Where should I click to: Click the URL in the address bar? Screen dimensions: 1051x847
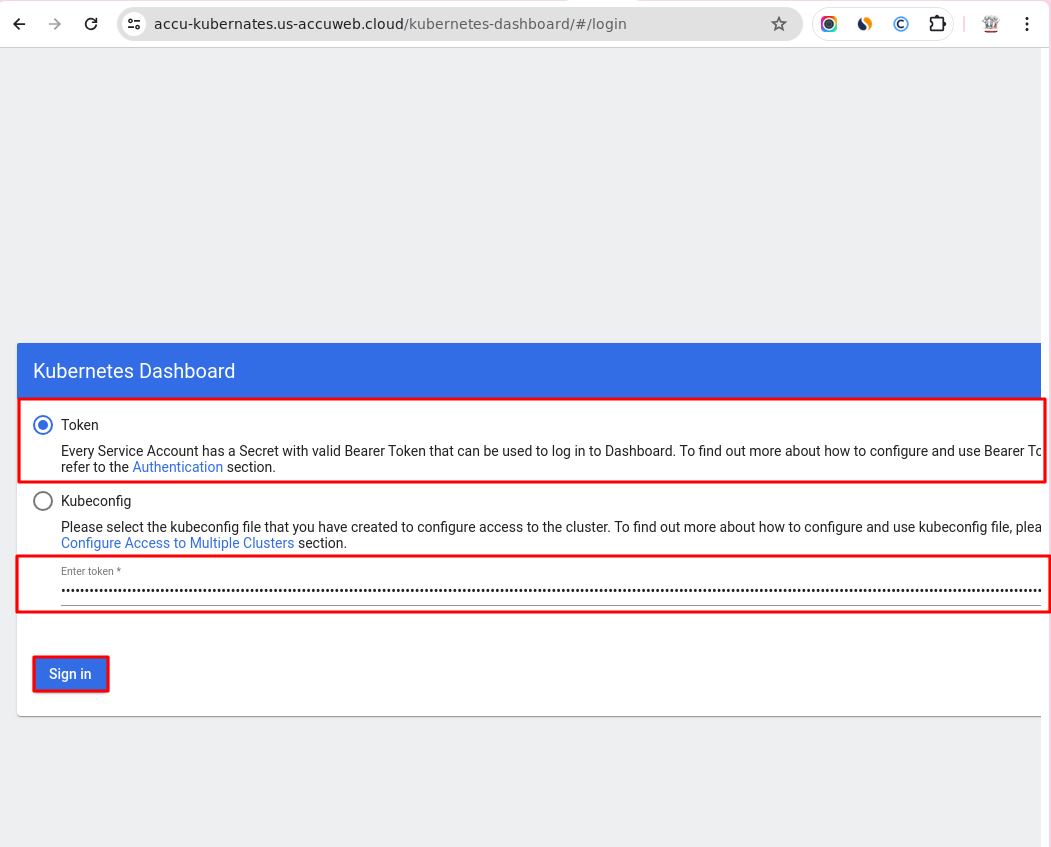click(390, 24)
